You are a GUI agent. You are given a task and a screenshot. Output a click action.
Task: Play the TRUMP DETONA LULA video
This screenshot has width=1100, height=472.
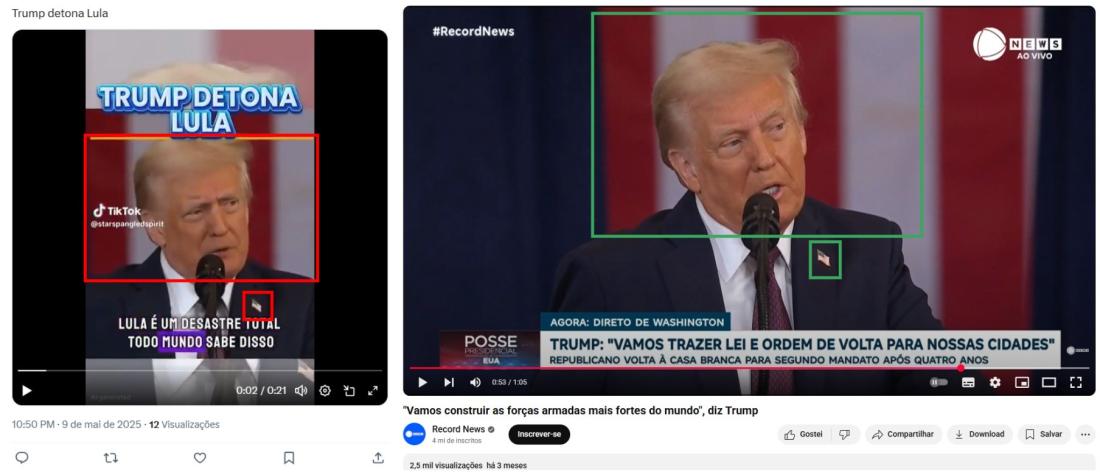[x=27, y=391]
